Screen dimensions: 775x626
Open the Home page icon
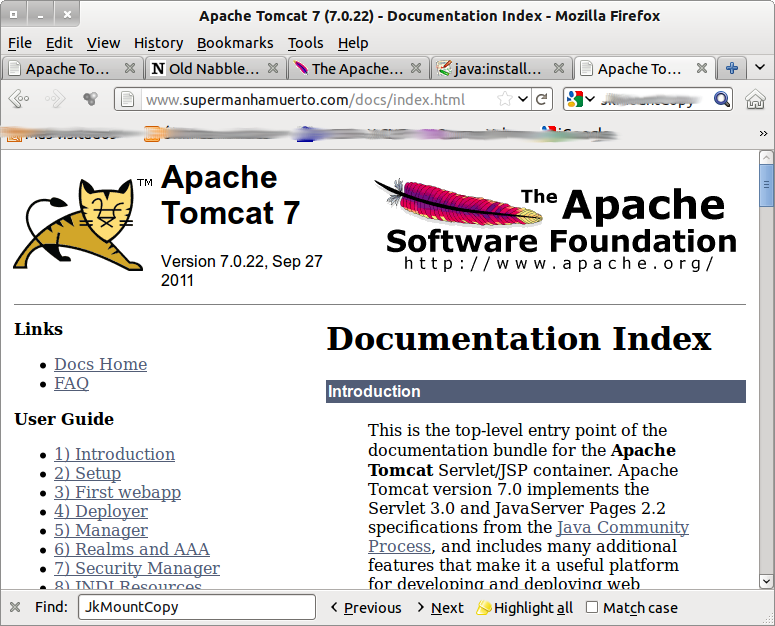point(755,99)
